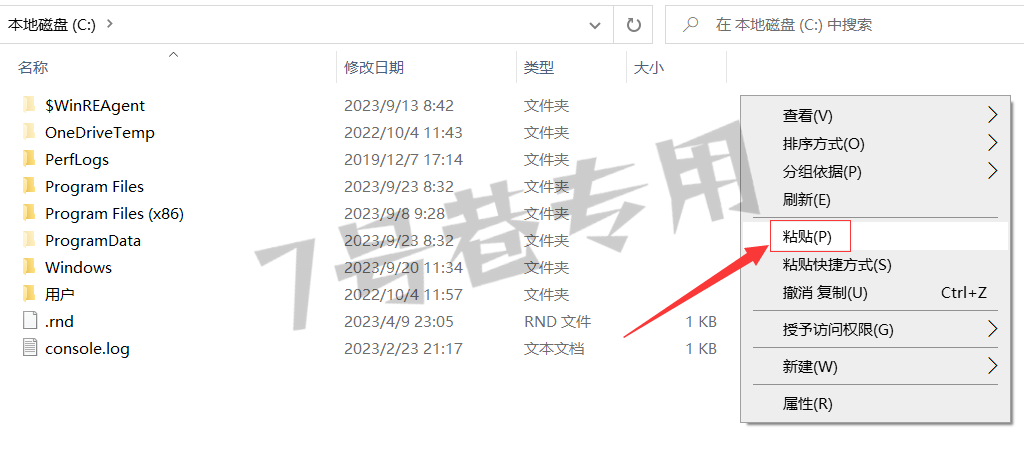Viewport: 1024px width, 463px height.
Task: Click the OneDriveTemp folder icon
Action: click(x=29, y=132)
